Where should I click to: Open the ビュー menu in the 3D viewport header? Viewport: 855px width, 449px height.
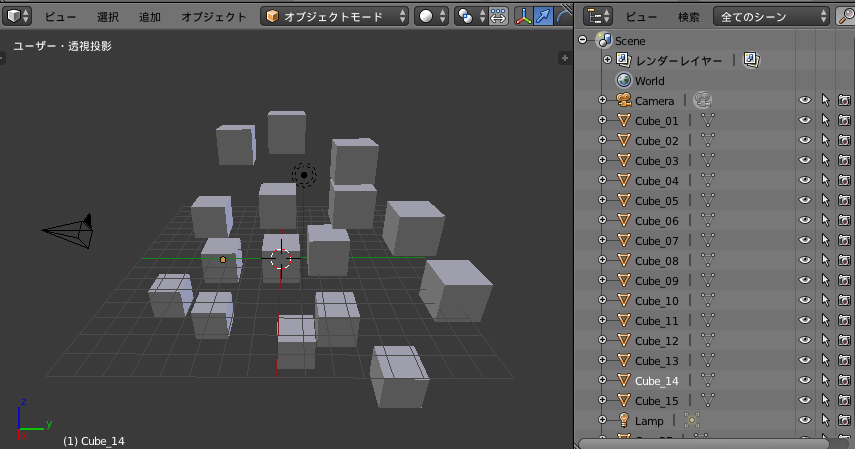point(59,17)
